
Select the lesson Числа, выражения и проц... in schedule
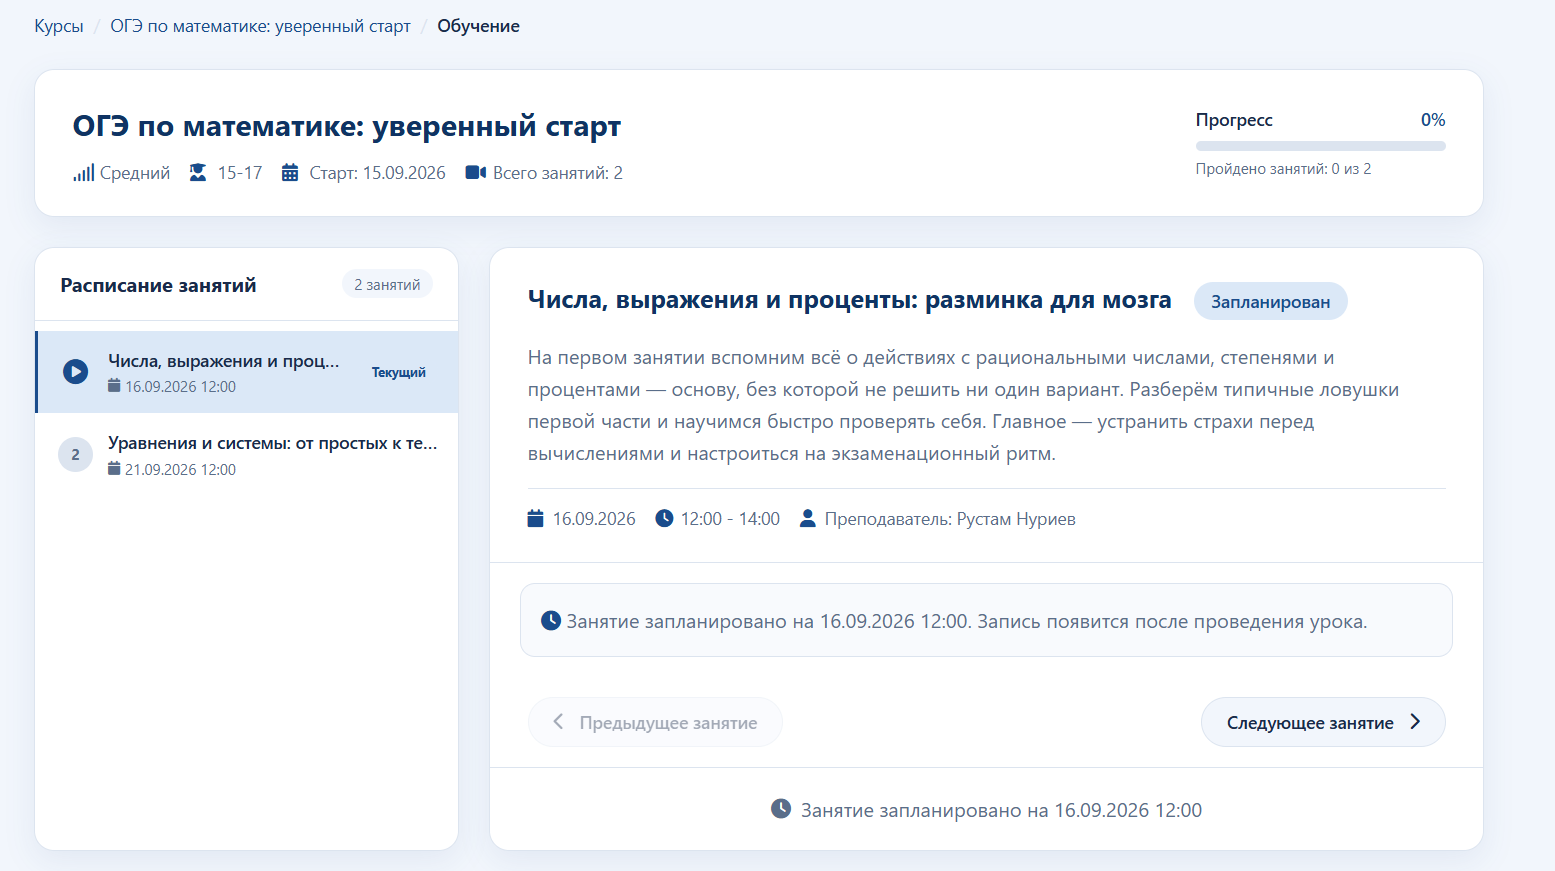click(247, 372)
